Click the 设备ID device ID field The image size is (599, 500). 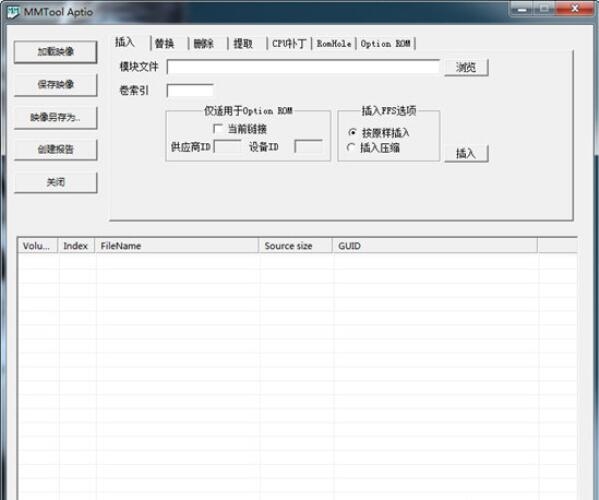(x=308, y=147)
